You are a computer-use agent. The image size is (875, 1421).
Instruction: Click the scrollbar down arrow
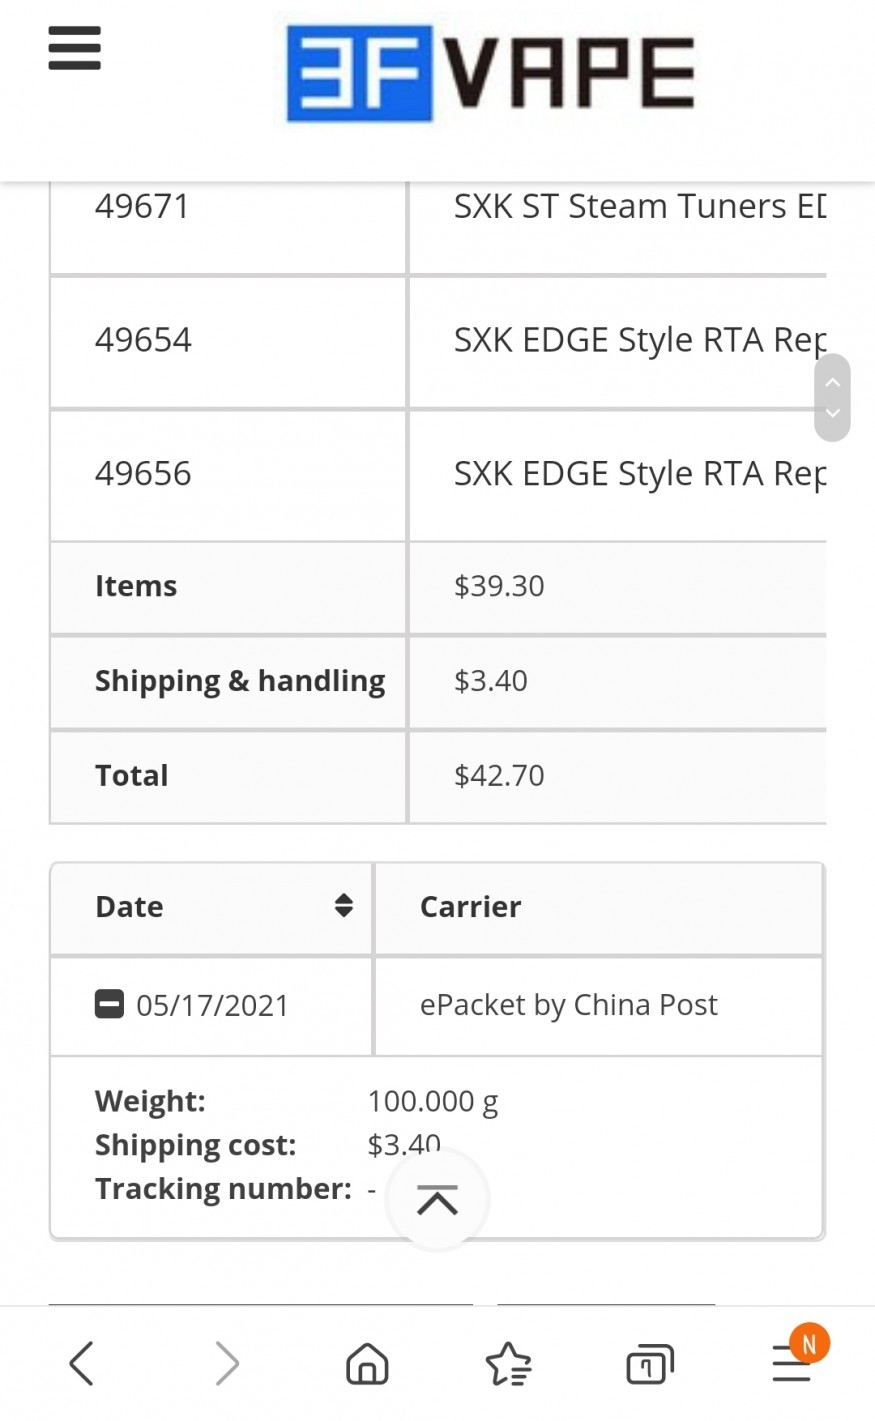click(832, 414)
